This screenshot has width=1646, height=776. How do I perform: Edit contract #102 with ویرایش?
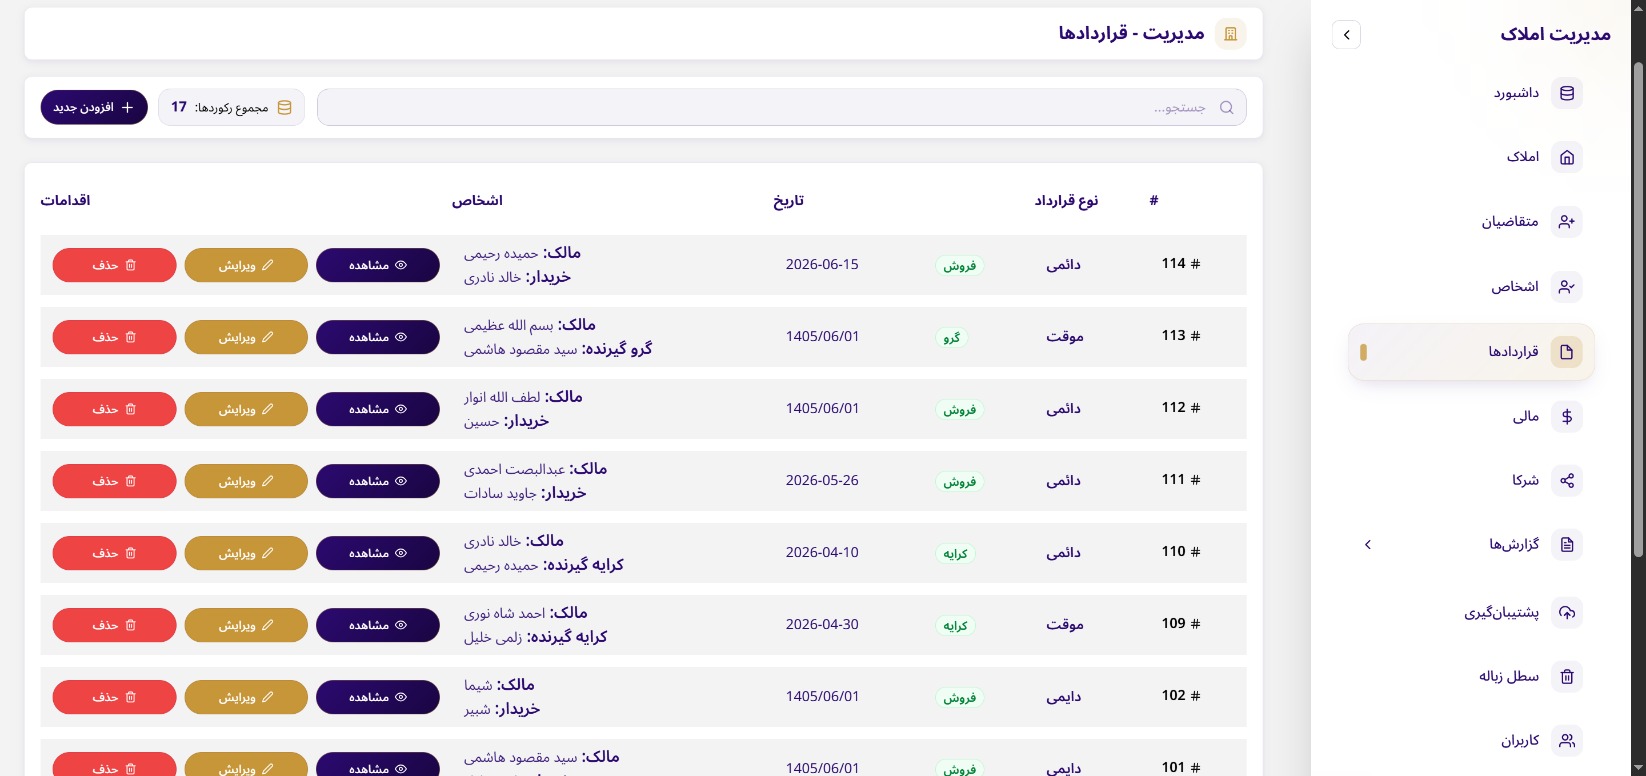(x=246, y=697)
